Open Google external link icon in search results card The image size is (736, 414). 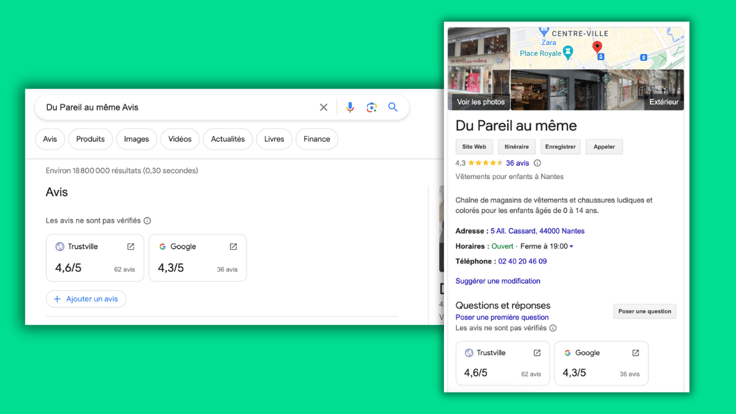pos(233,246)
